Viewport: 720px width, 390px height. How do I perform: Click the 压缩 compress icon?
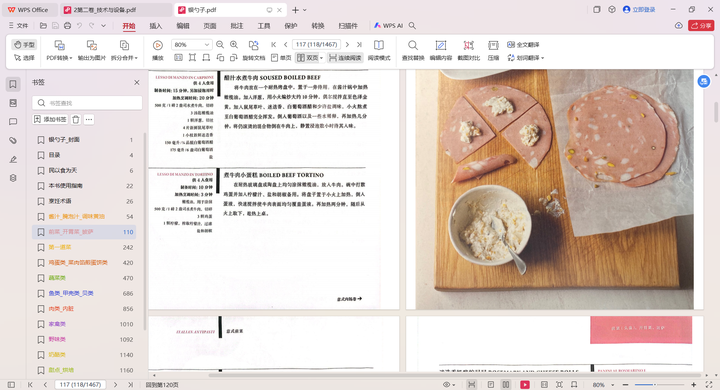493,45
